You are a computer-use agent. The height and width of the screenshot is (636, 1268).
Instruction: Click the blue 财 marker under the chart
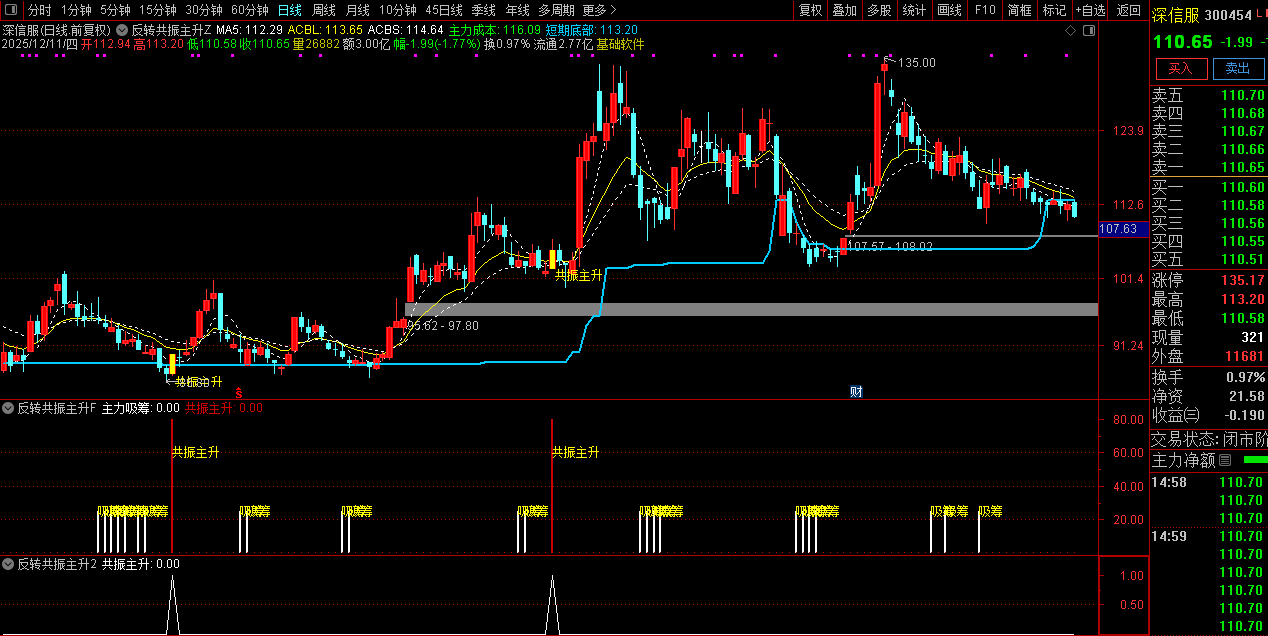pos(856,391)
